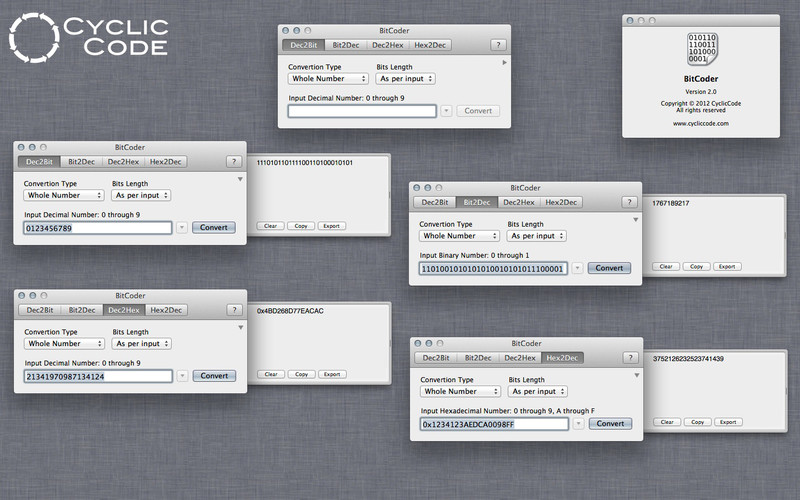
Task: Copy the binary output 111010110111100110100010101
Action: (301, 226)
